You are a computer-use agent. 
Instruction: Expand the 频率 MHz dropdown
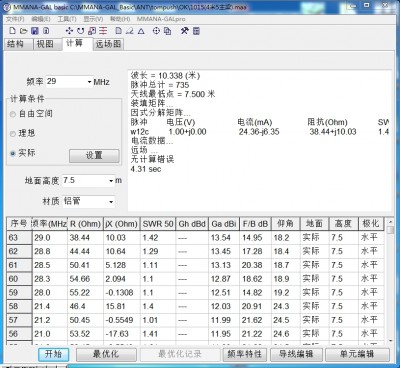tap(89, 82)
